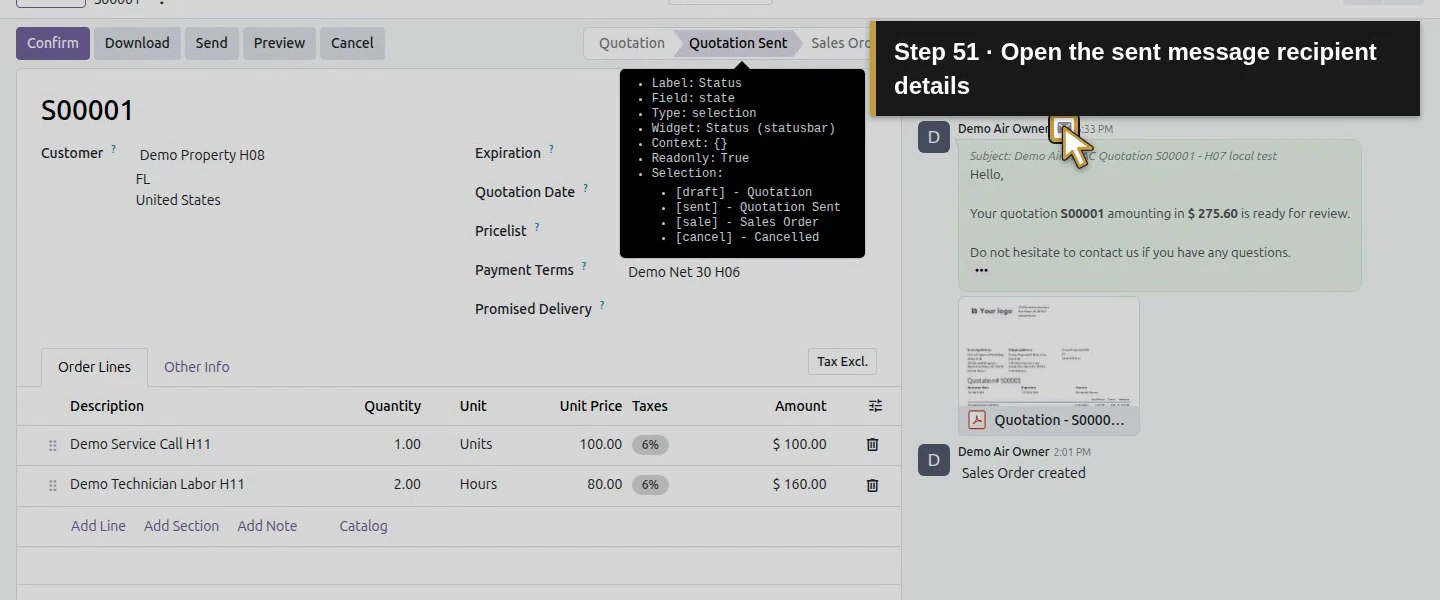Click the Add Line link

[x=98, y=526]
